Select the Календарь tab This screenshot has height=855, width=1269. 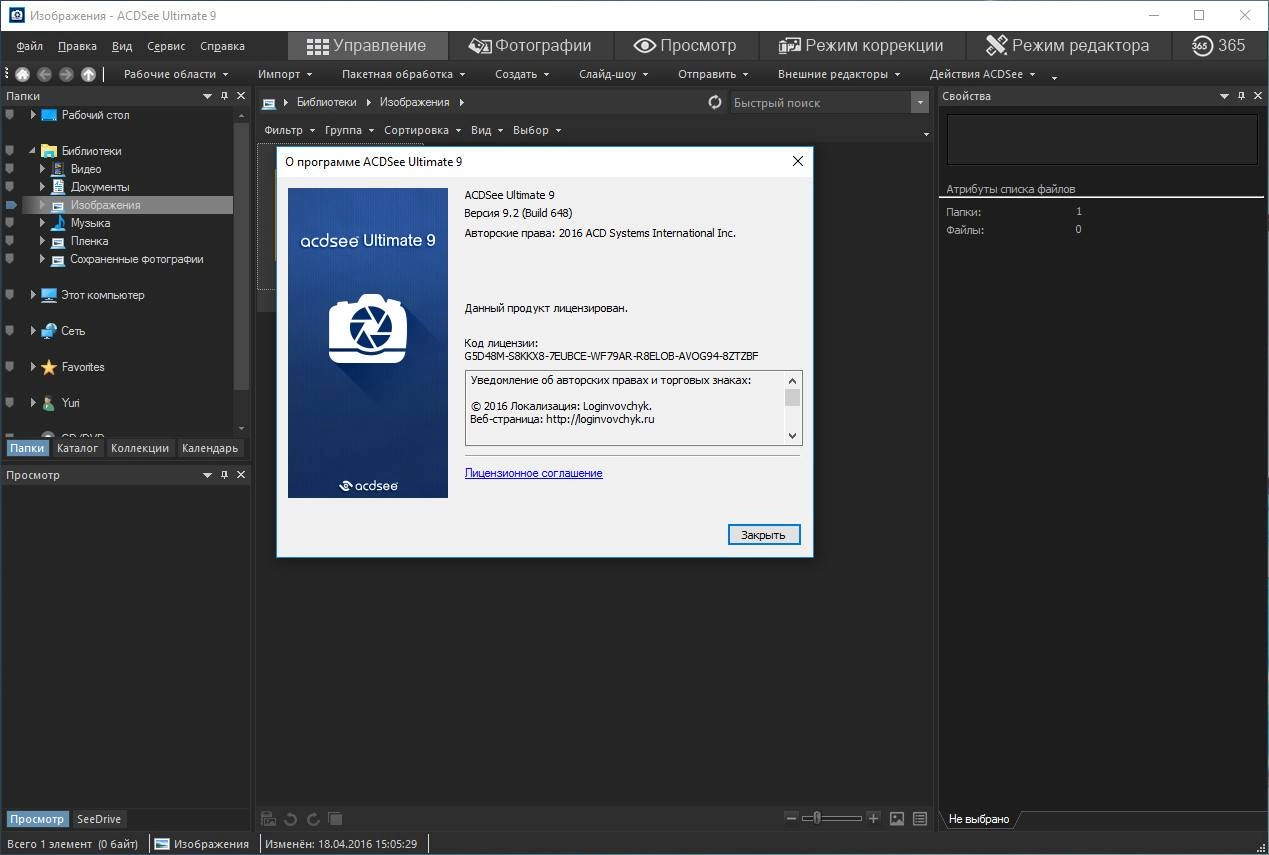[x=210, y=448]
